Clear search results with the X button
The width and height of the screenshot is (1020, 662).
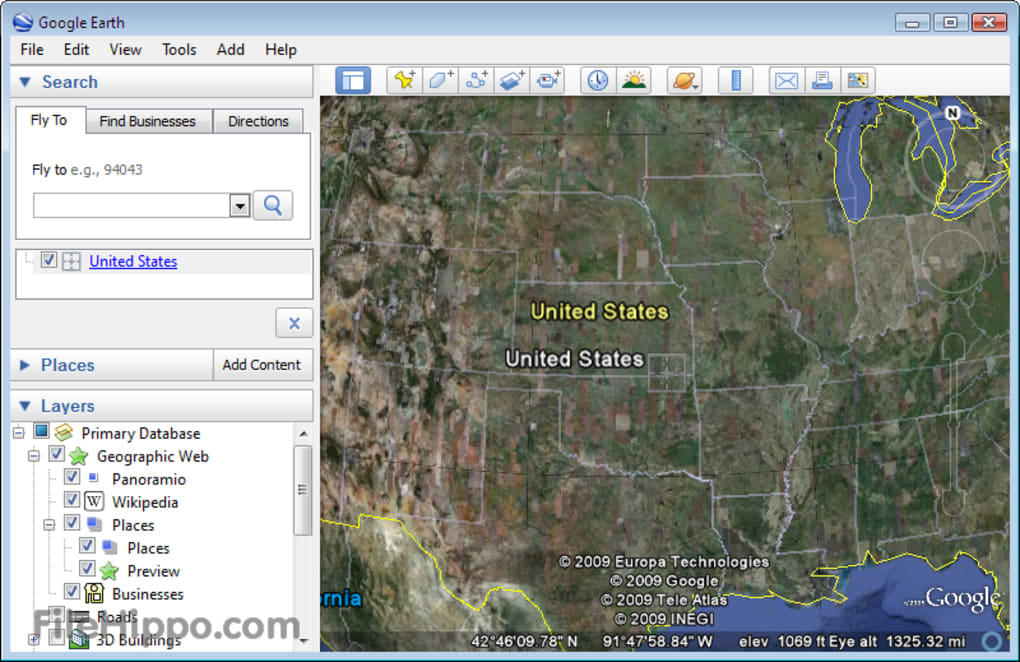294,323
